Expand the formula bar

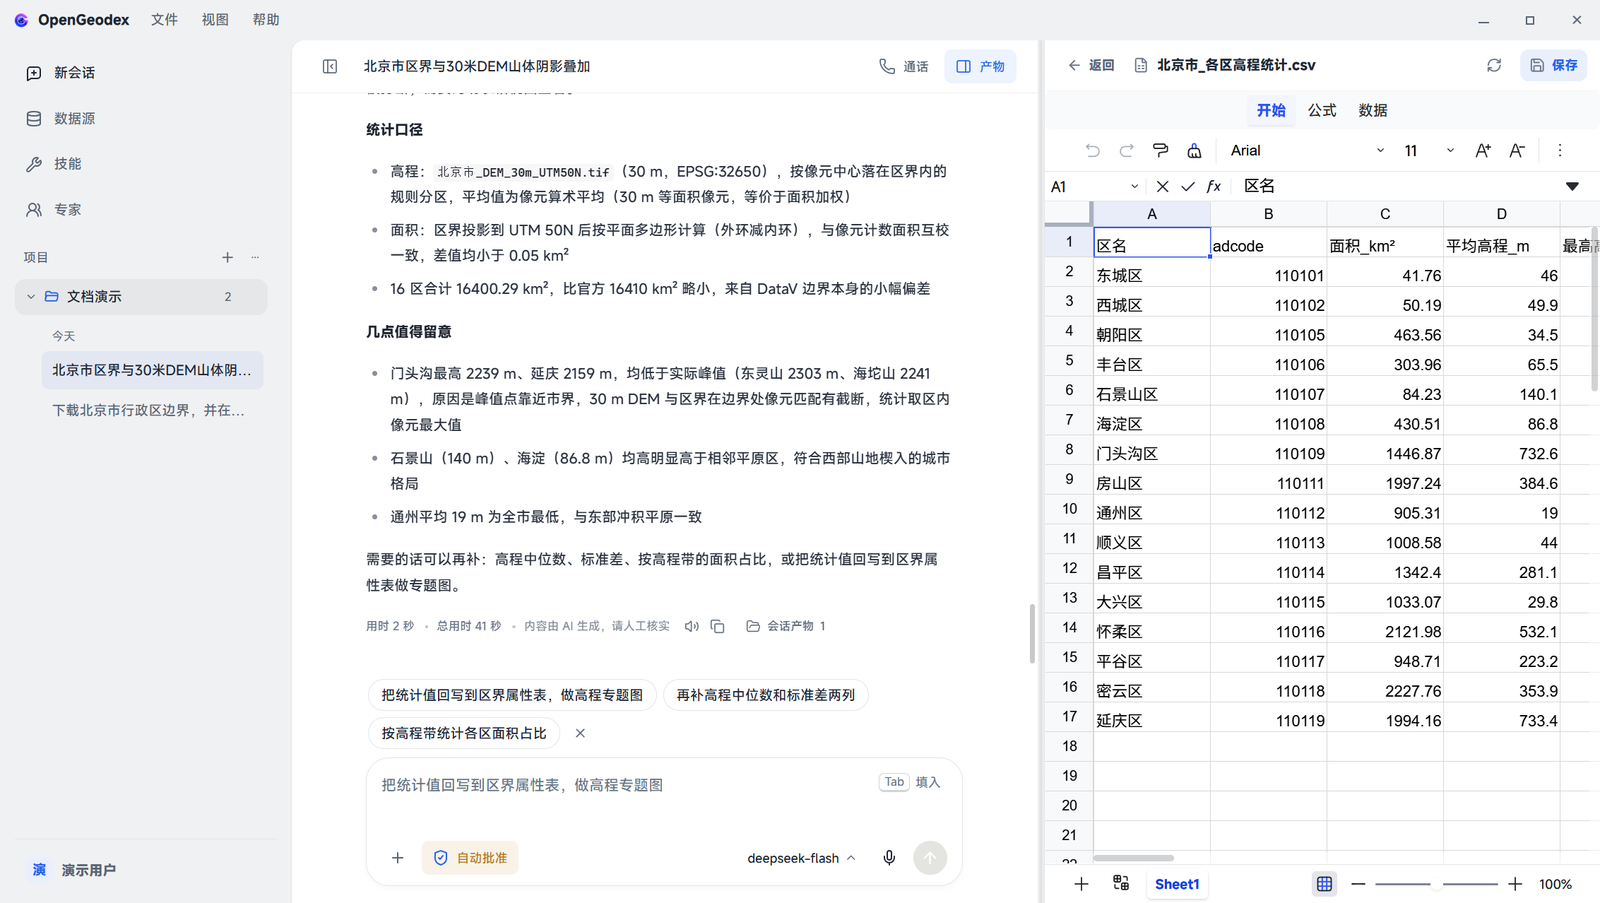click(x=1572, y=186)
